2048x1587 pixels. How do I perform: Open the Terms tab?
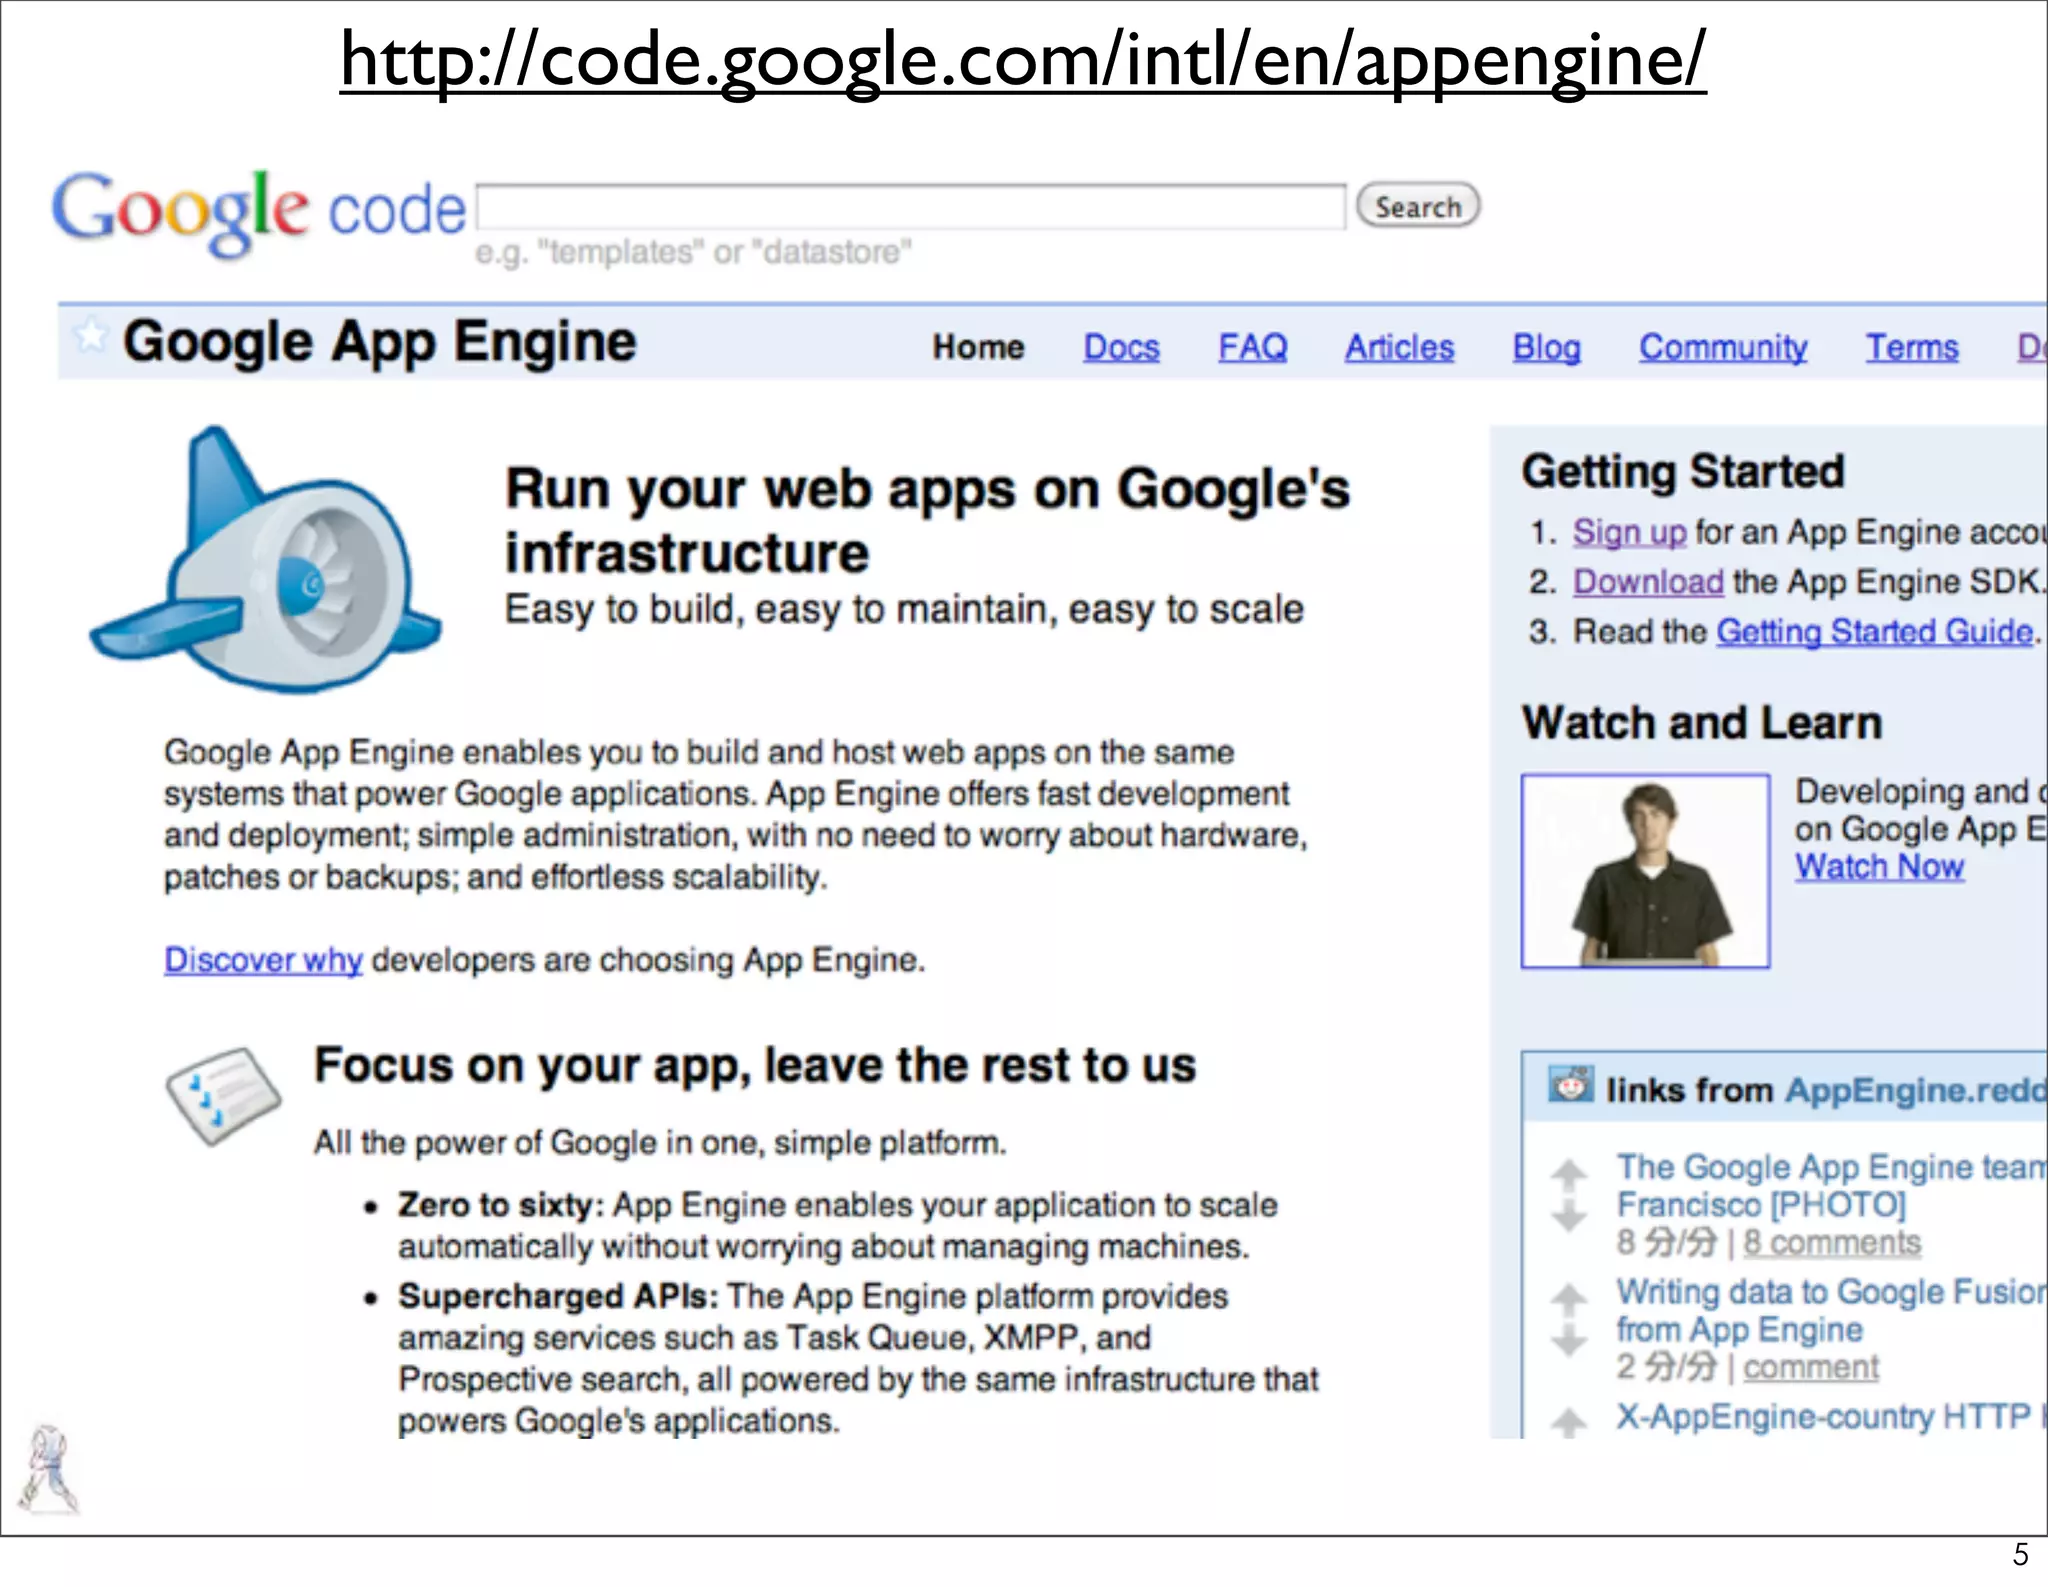(1911, 347)
